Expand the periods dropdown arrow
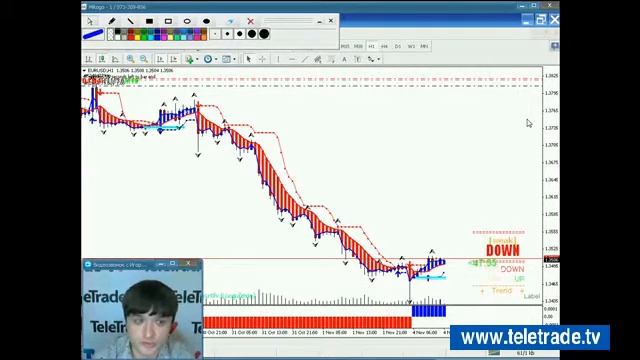Viewport: 640px width, 360px height. 216,60
